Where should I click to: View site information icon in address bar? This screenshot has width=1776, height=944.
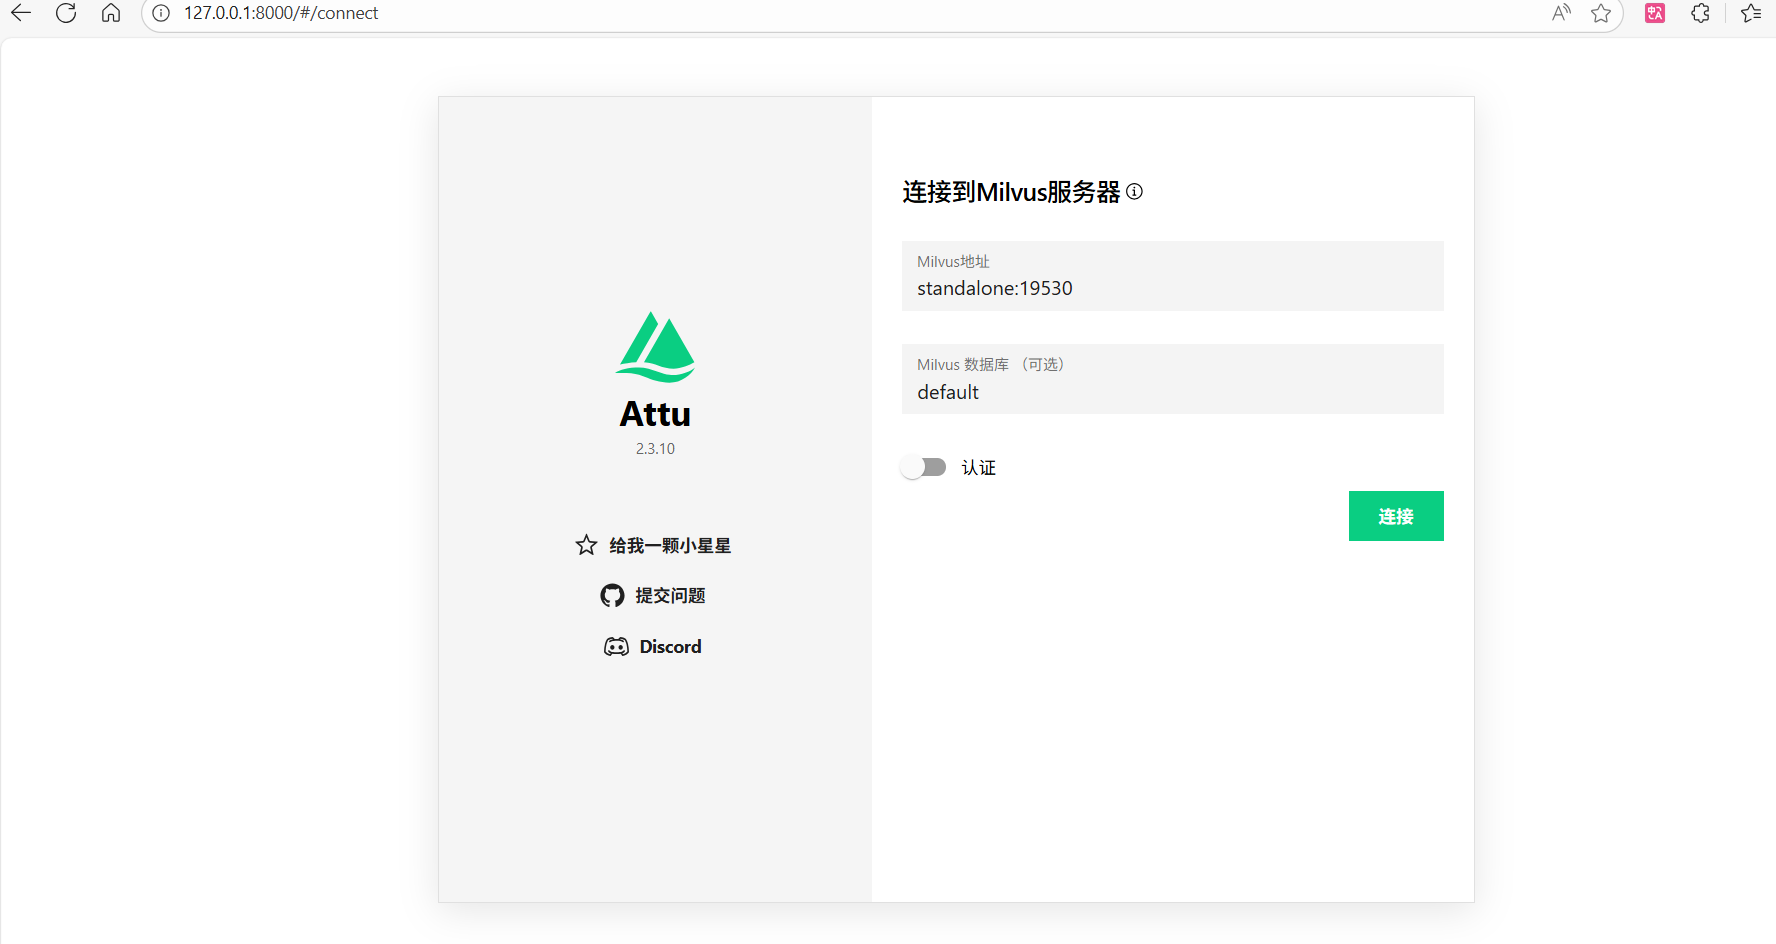(161, 13)
